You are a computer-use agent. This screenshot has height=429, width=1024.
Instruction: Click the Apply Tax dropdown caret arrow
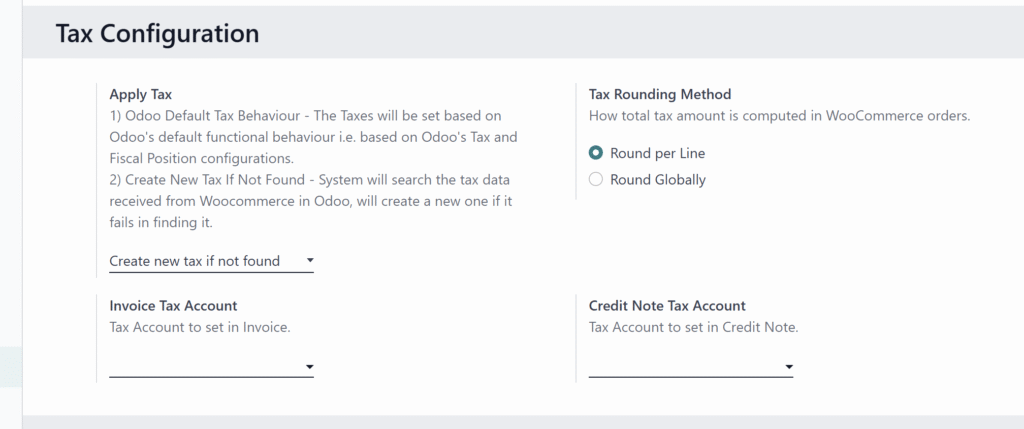click(x=309, y=261)
